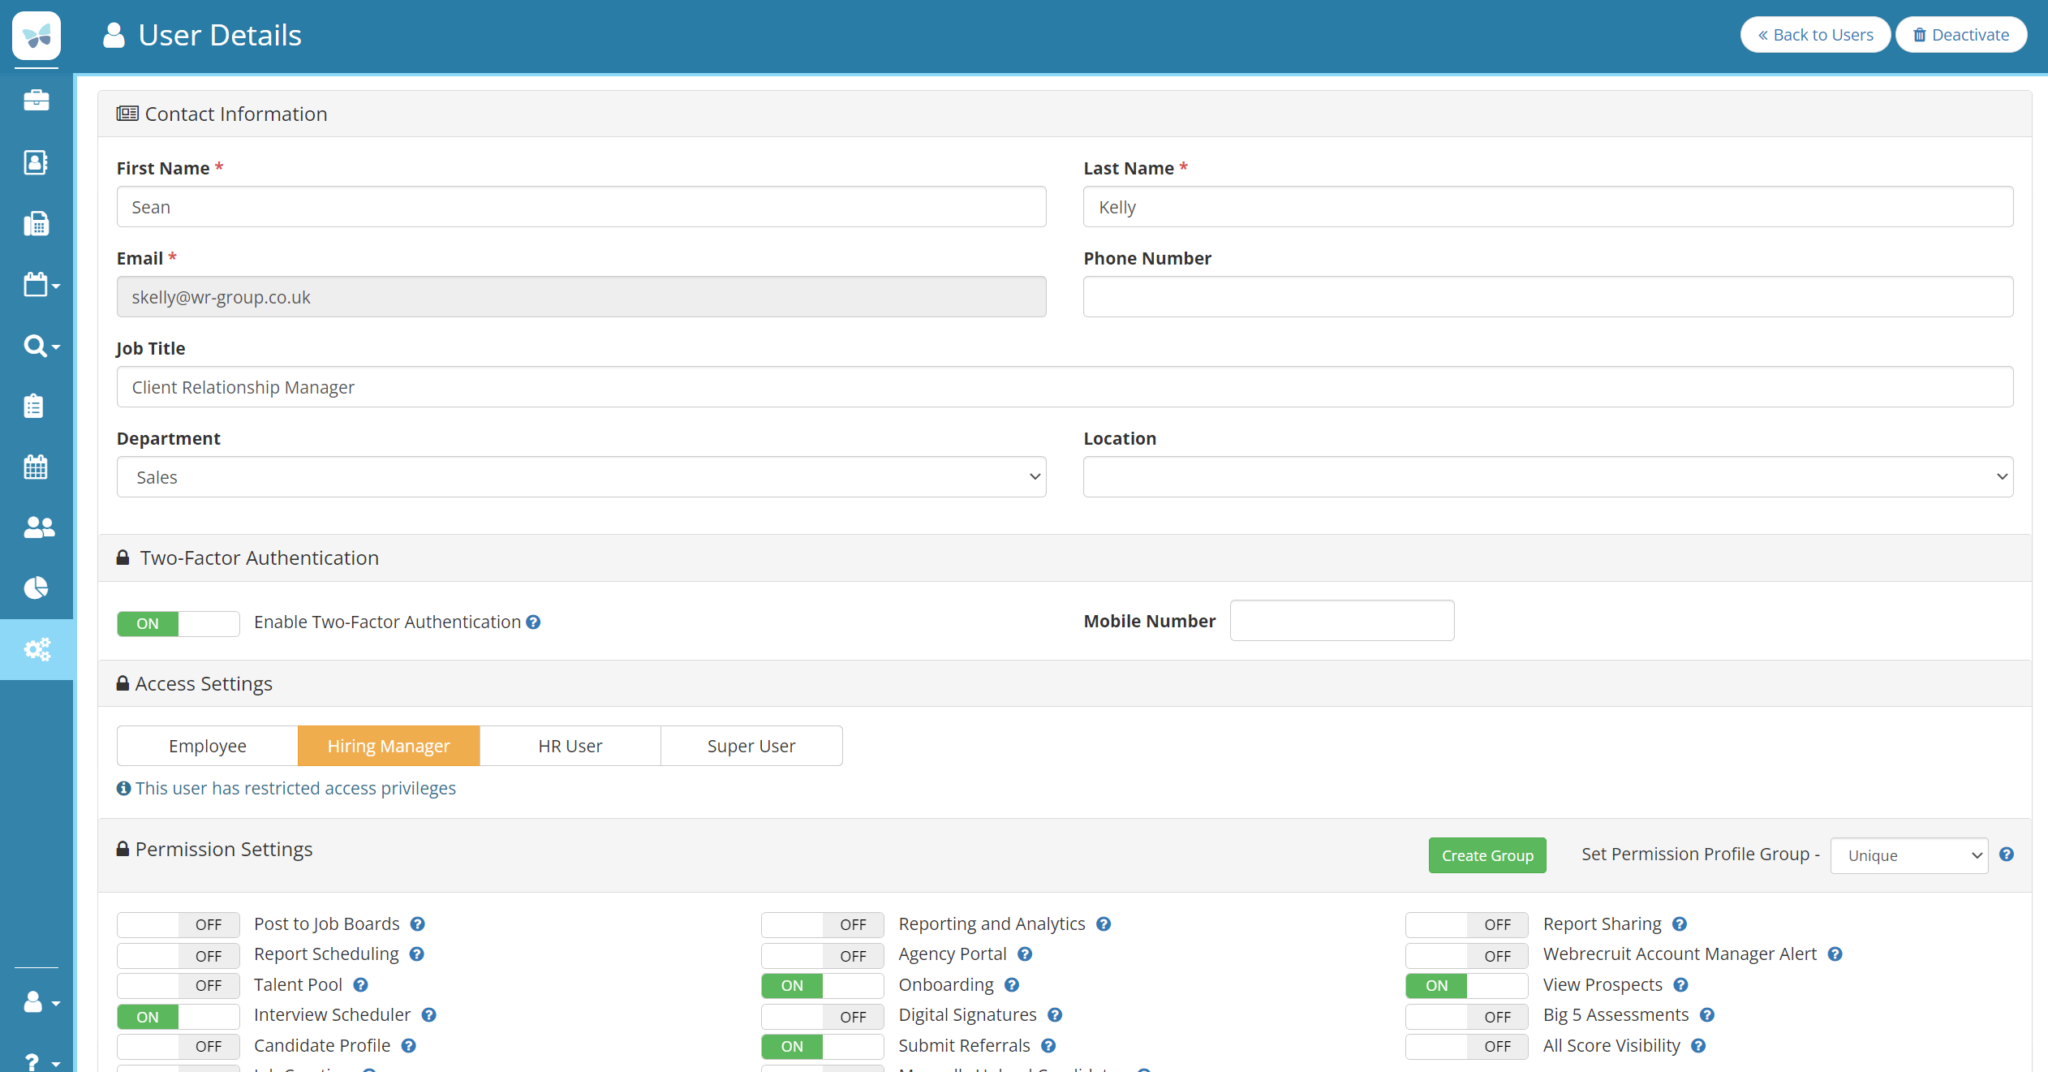Screen dimensions: 2048x1072
Task: Click the Mobile Number input field
Action: click(x=1341, y=621)
